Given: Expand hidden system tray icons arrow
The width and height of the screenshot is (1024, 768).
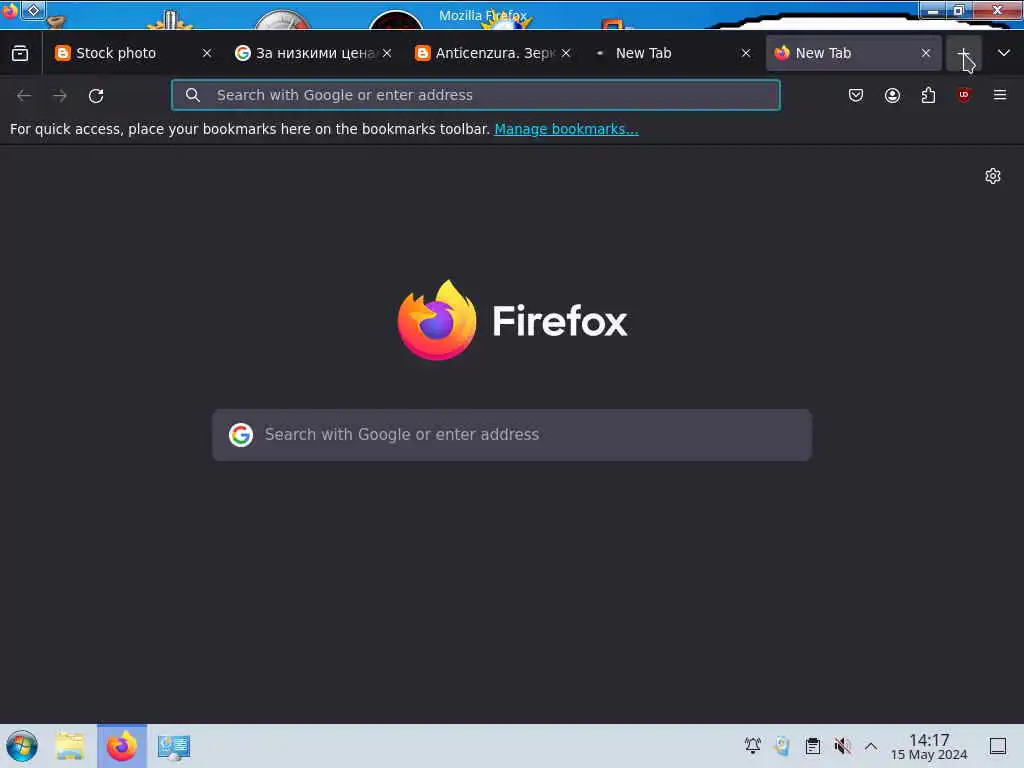Looking at the screenshot, I should tap(871, 746).
